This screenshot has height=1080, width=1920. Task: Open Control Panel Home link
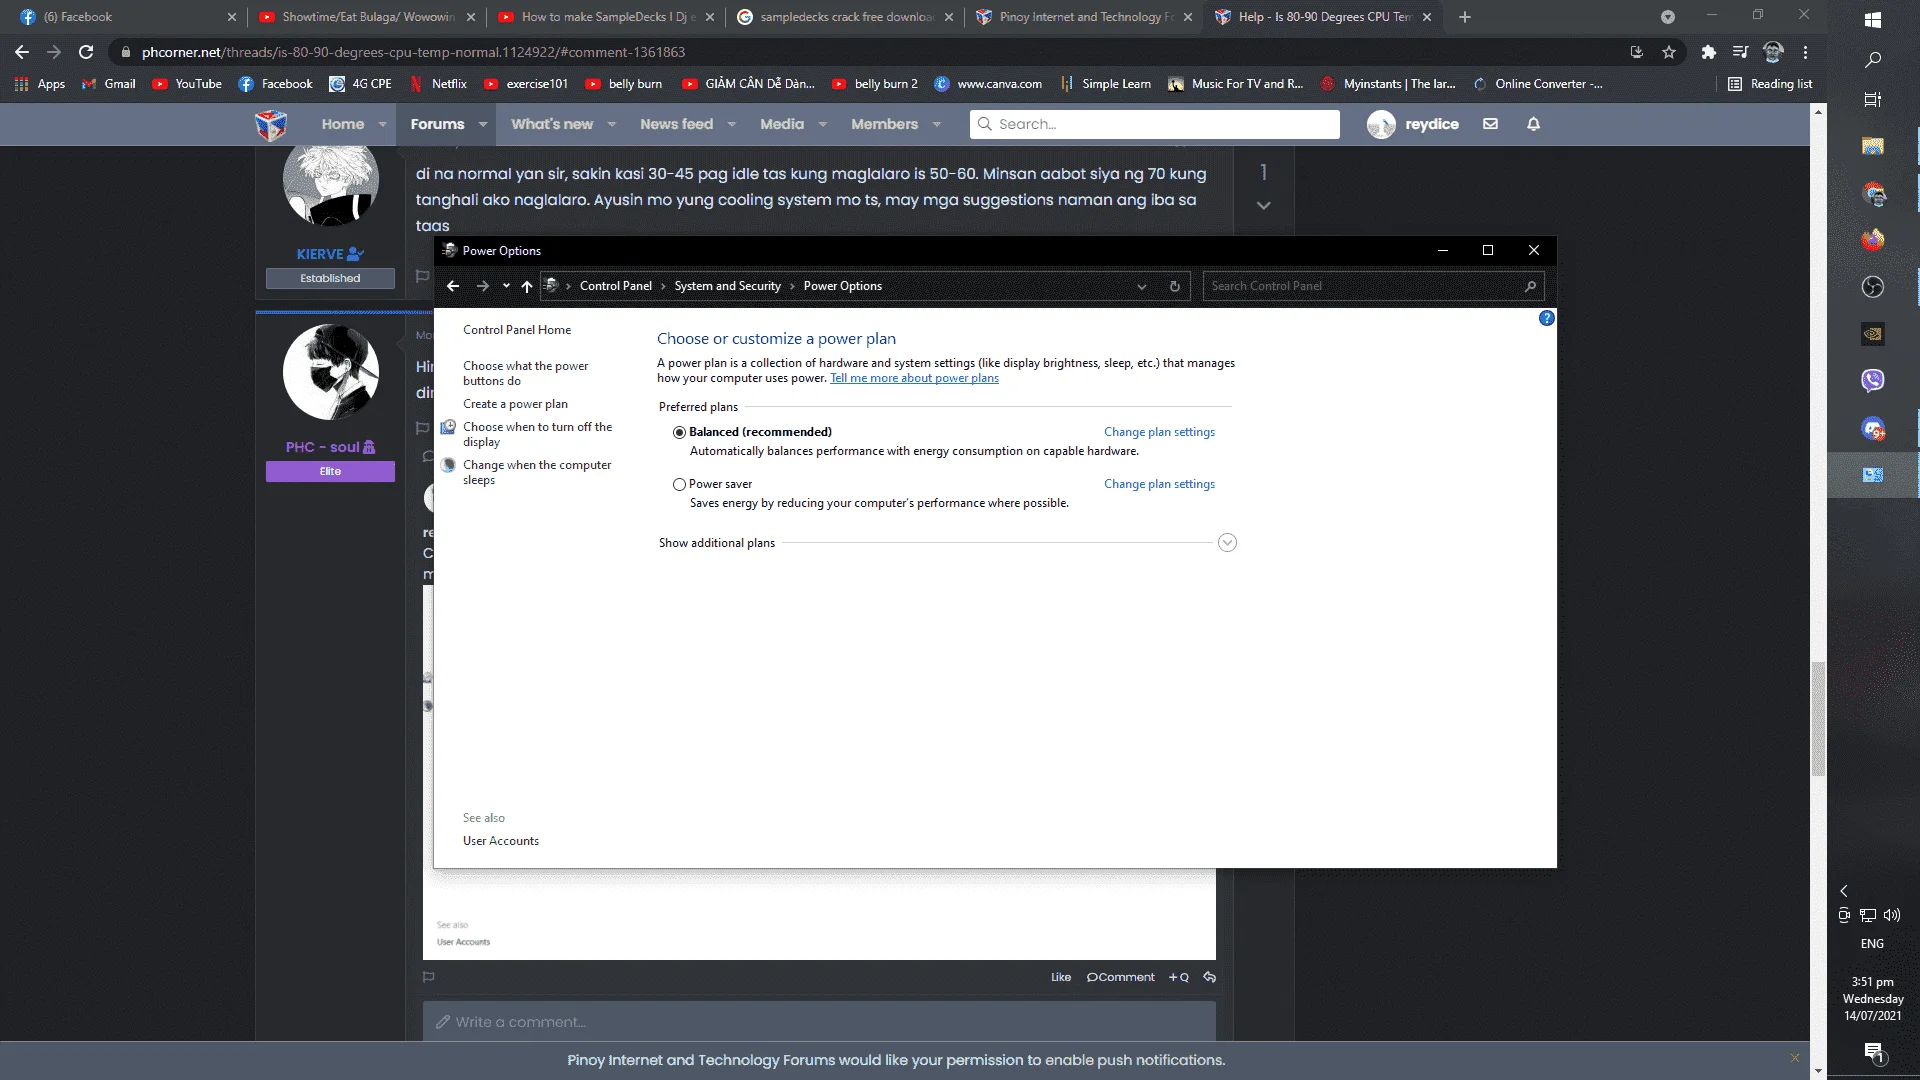pyautogui.click(x=517, y=330)
